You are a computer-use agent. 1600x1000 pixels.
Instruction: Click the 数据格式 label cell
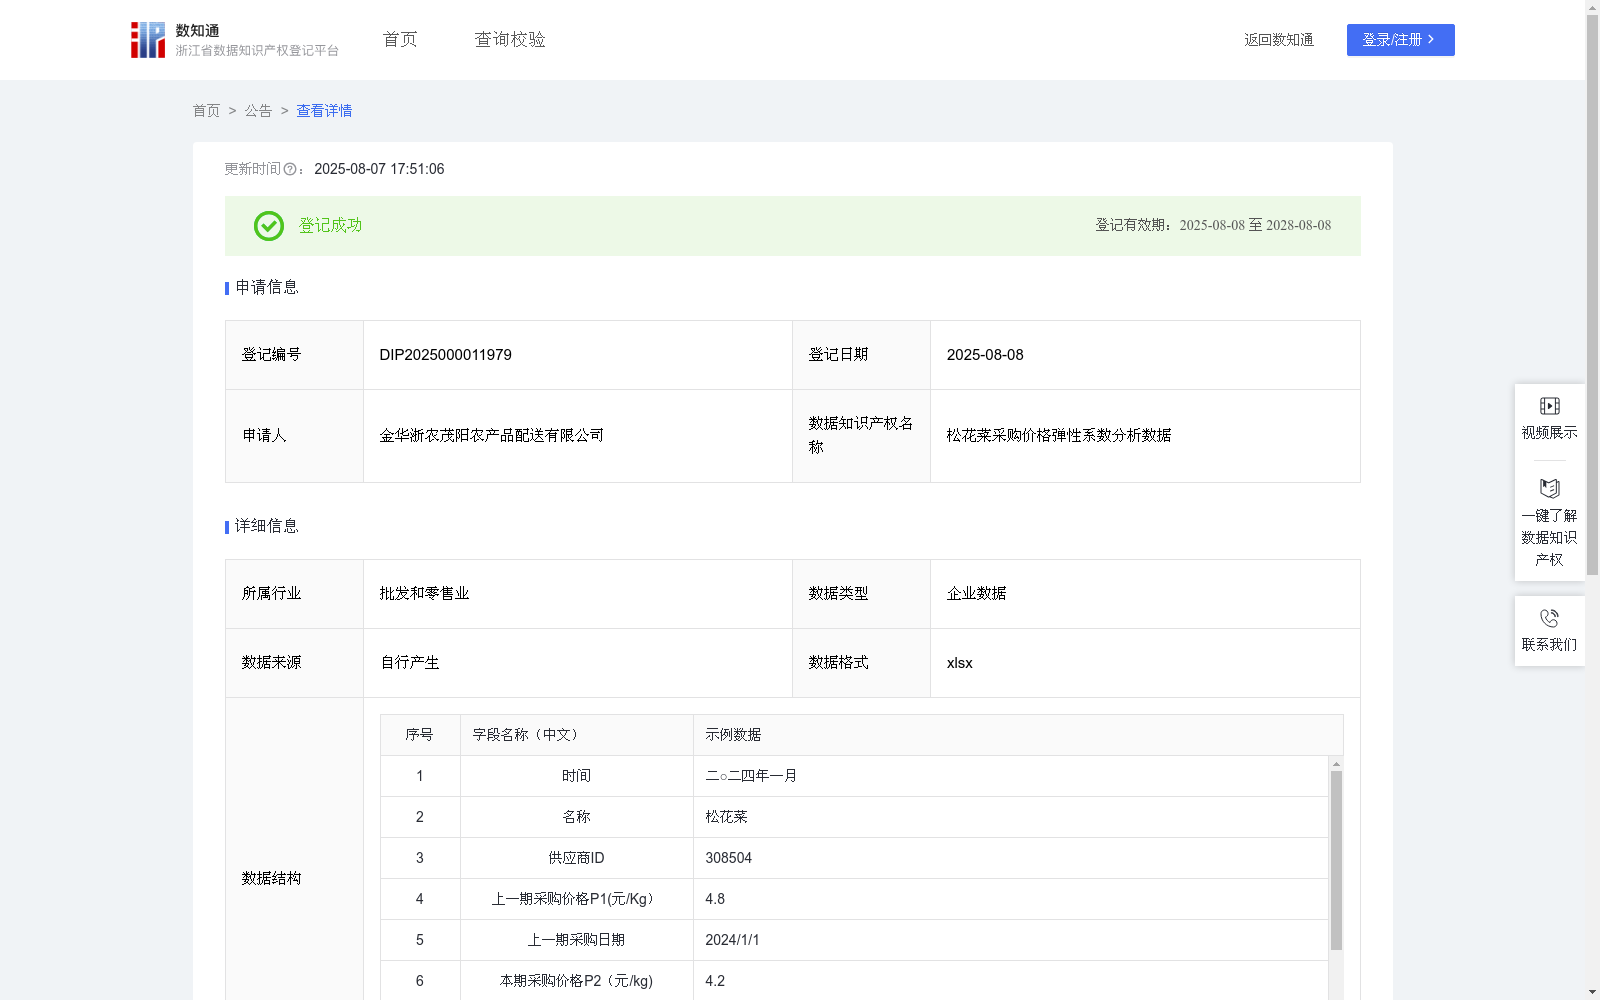pos(861,663)
